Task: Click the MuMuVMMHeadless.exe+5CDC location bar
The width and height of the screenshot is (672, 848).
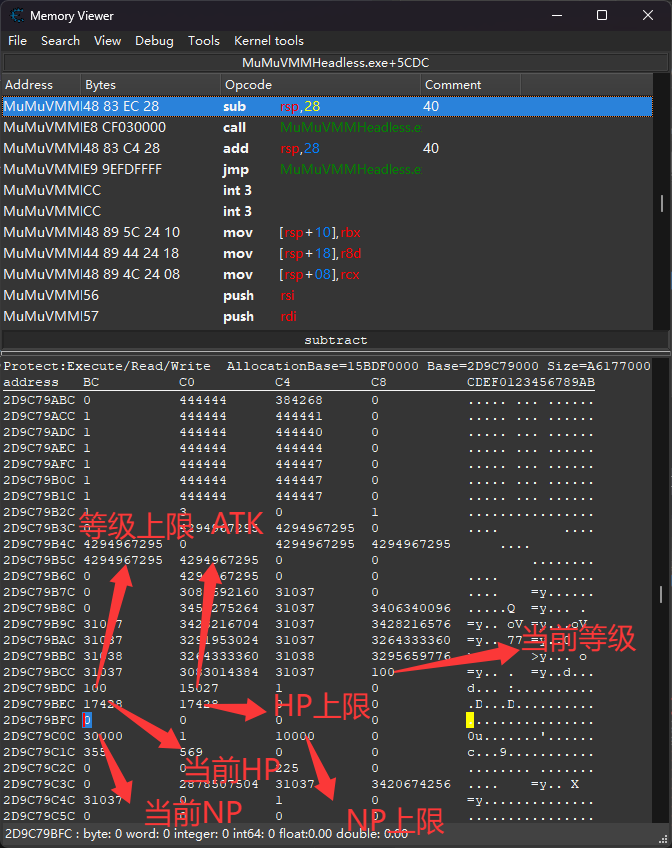Action: (335, 63)
